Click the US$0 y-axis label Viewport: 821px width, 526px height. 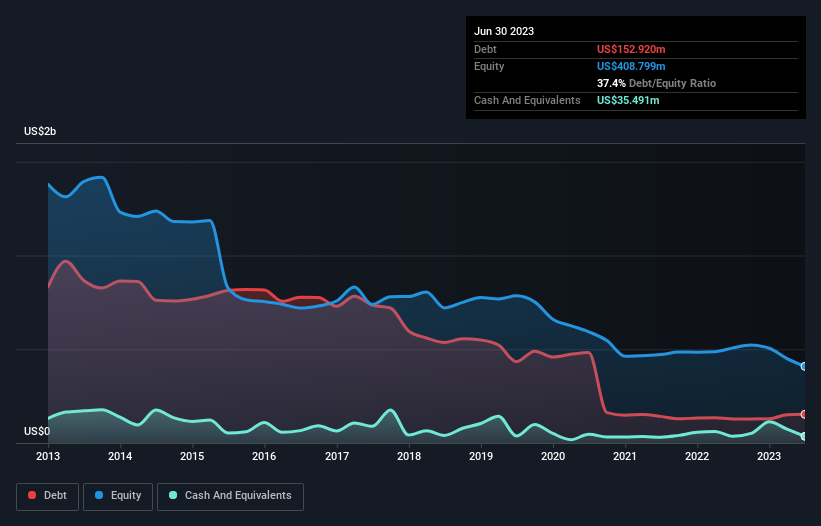pos(37,431)
